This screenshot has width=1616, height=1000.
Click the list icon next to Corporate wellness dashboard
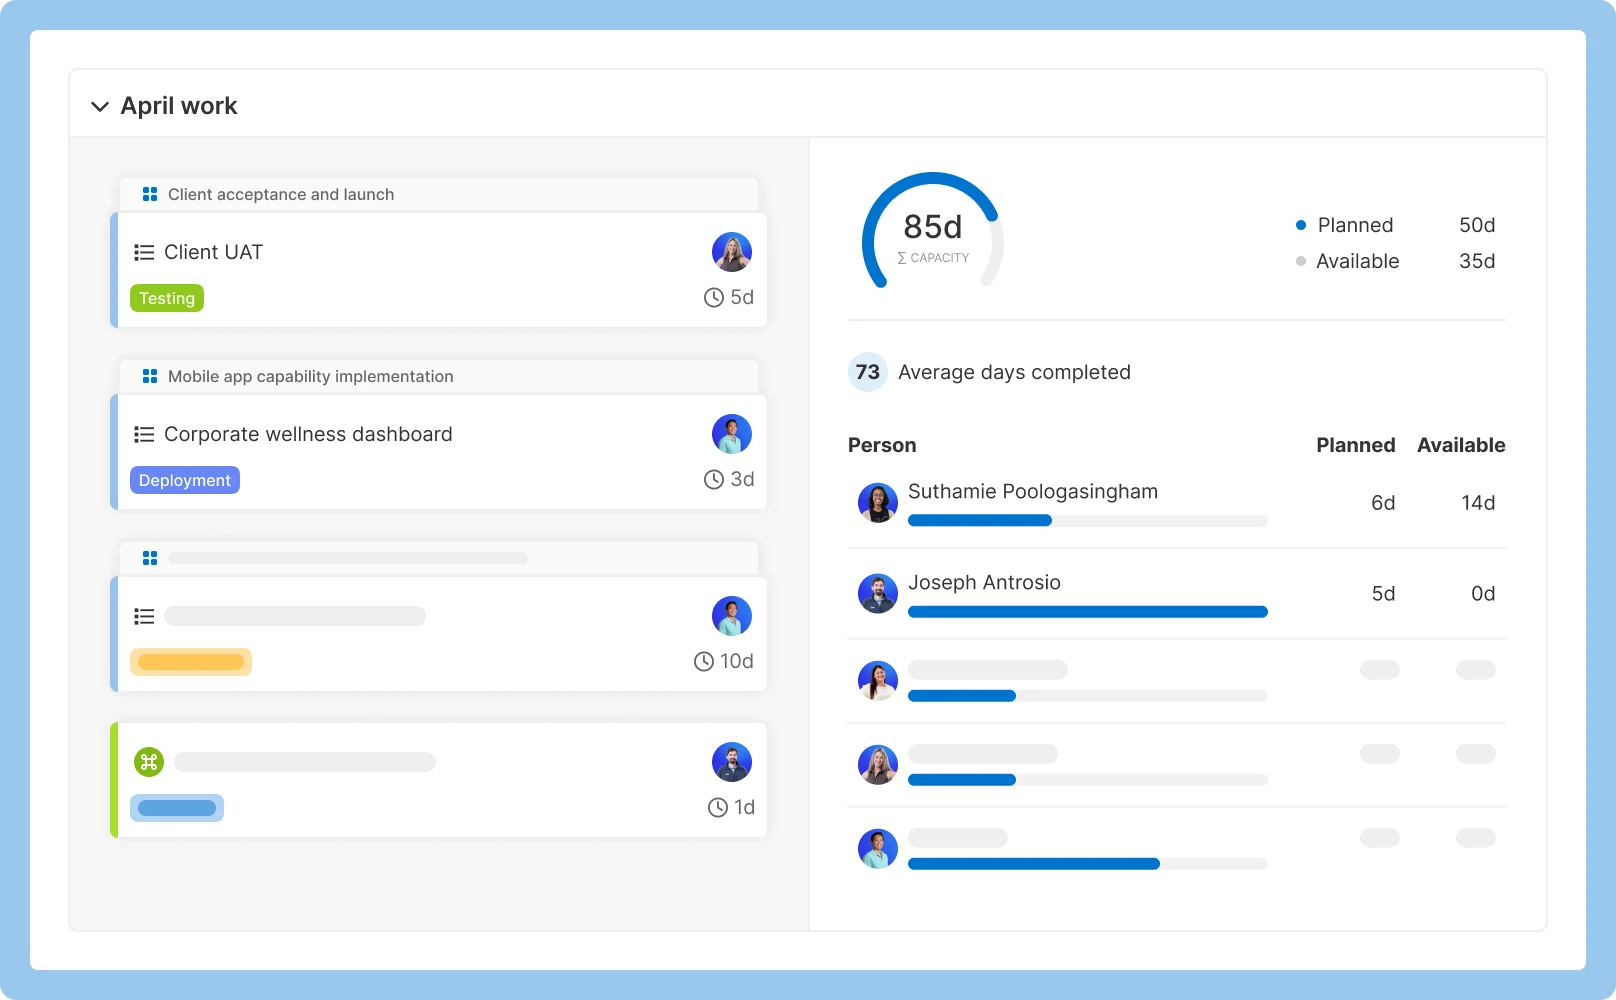tap(144, 435)
